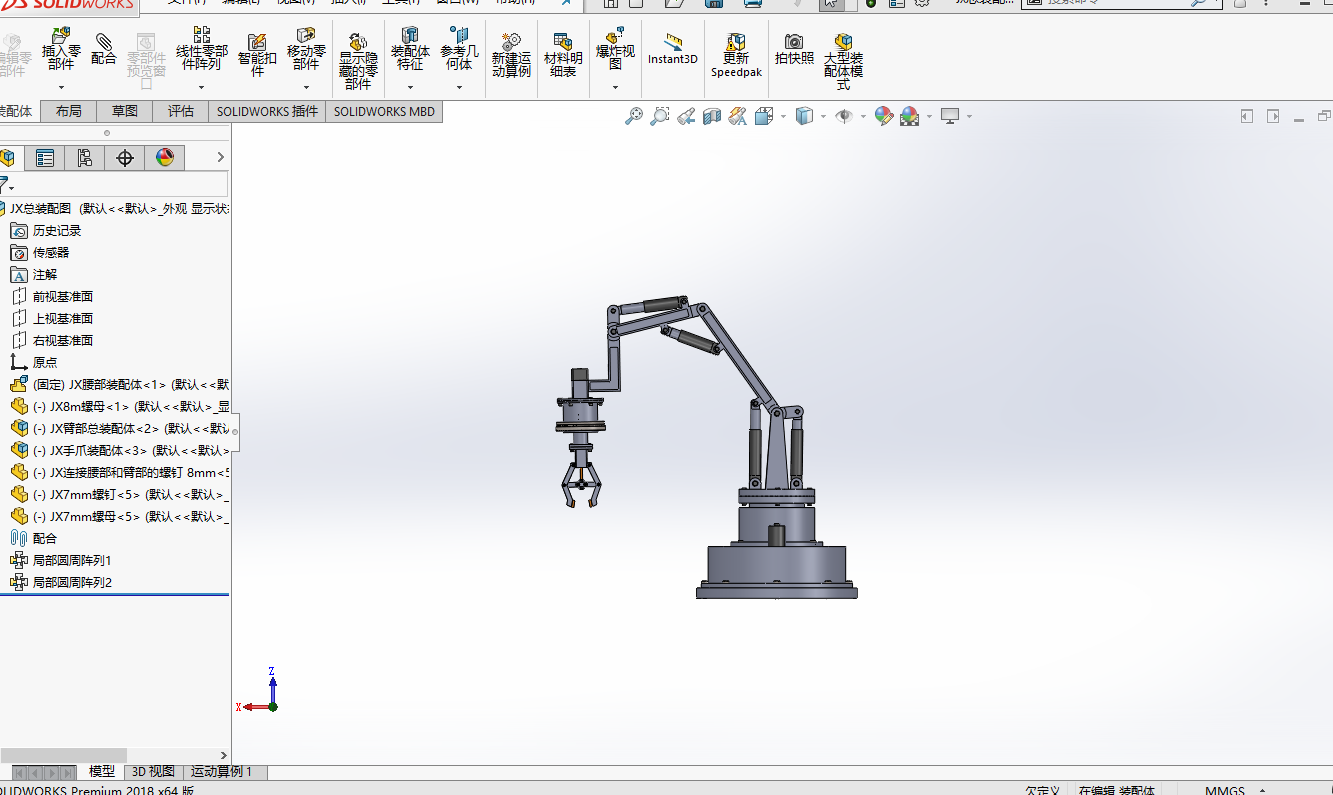This screenshot has width=1333, height=795.
Task: Toggle visibility of hidden components
Action: click(x=357, y=55)
